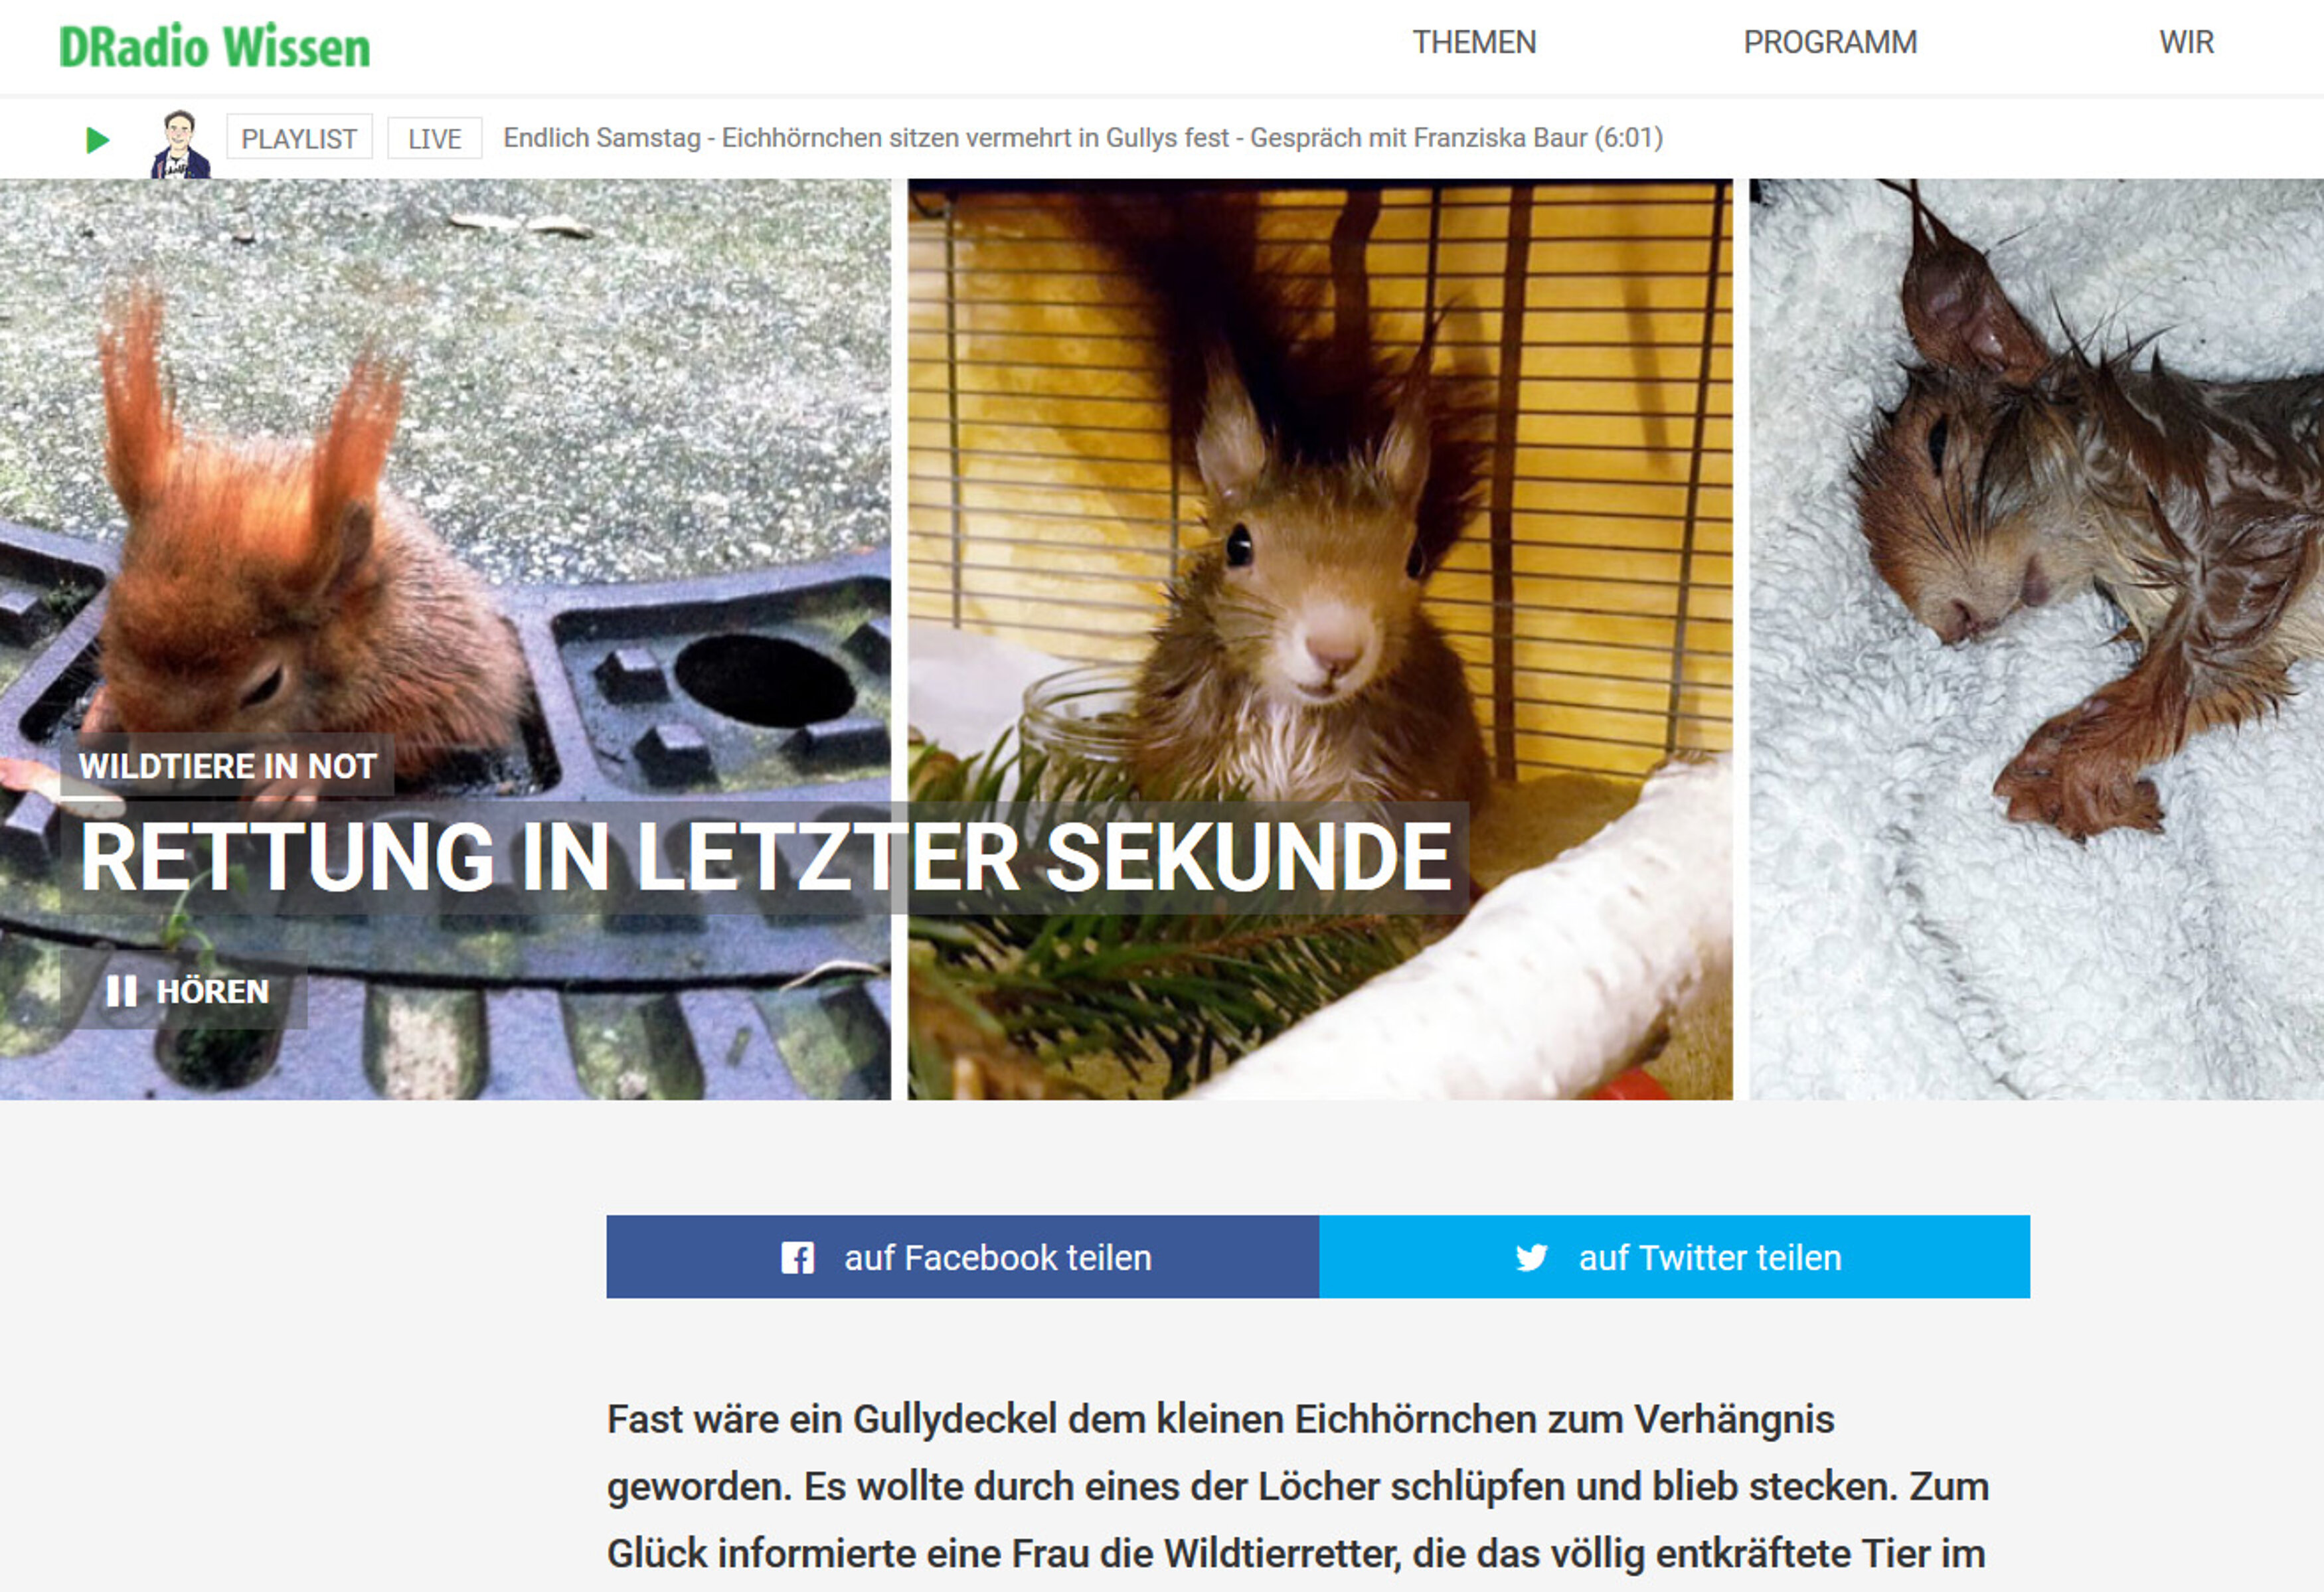2324x1592 pixels.
Task: Open the THEMEN menu
Action: (x=1474, y=43)
